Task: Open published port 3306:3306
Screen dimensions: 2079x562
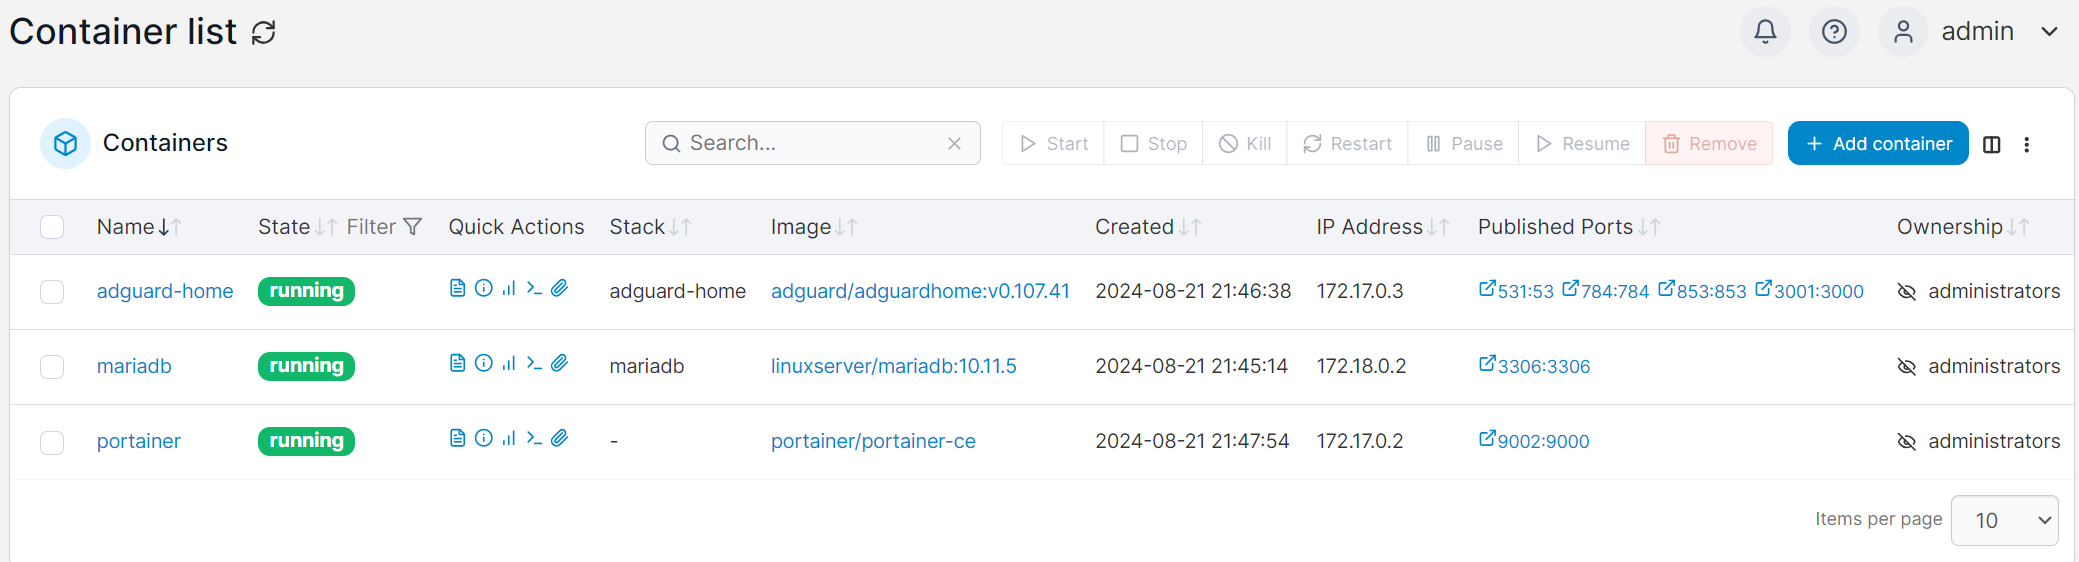Action: coord(1534,366)
